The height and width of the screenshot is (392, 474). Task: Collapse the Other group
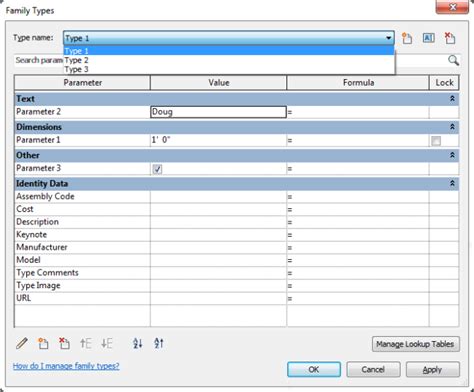click(452, 155)
